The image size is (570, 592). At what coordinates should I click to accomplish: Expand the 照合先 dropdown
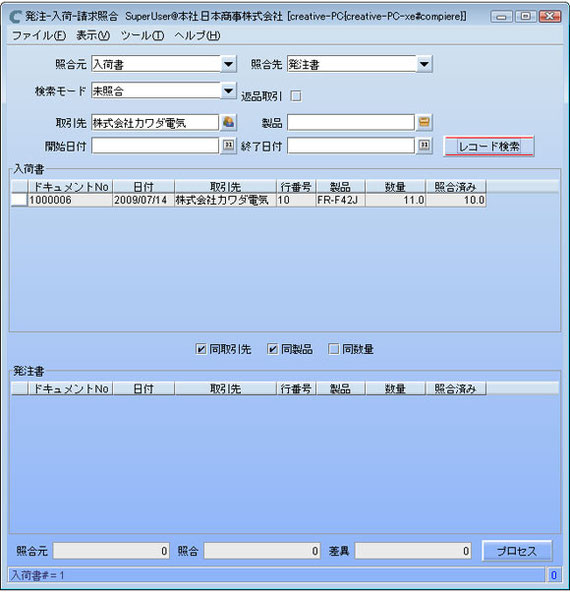pyautogui.click(x=424, y=64)
